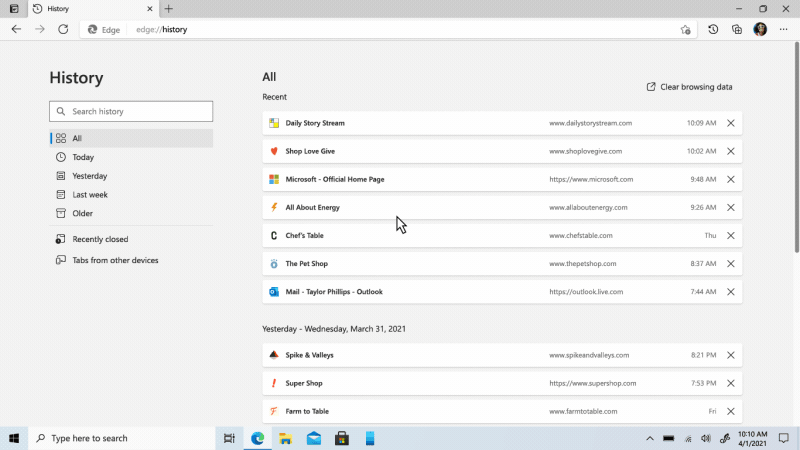Click Clear browsing data
The image size is (800, 450).
coord(689,87)
